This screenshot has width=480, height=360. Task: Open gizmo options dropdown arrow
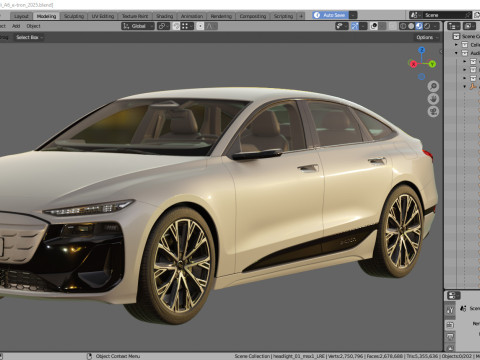(363, 26)
